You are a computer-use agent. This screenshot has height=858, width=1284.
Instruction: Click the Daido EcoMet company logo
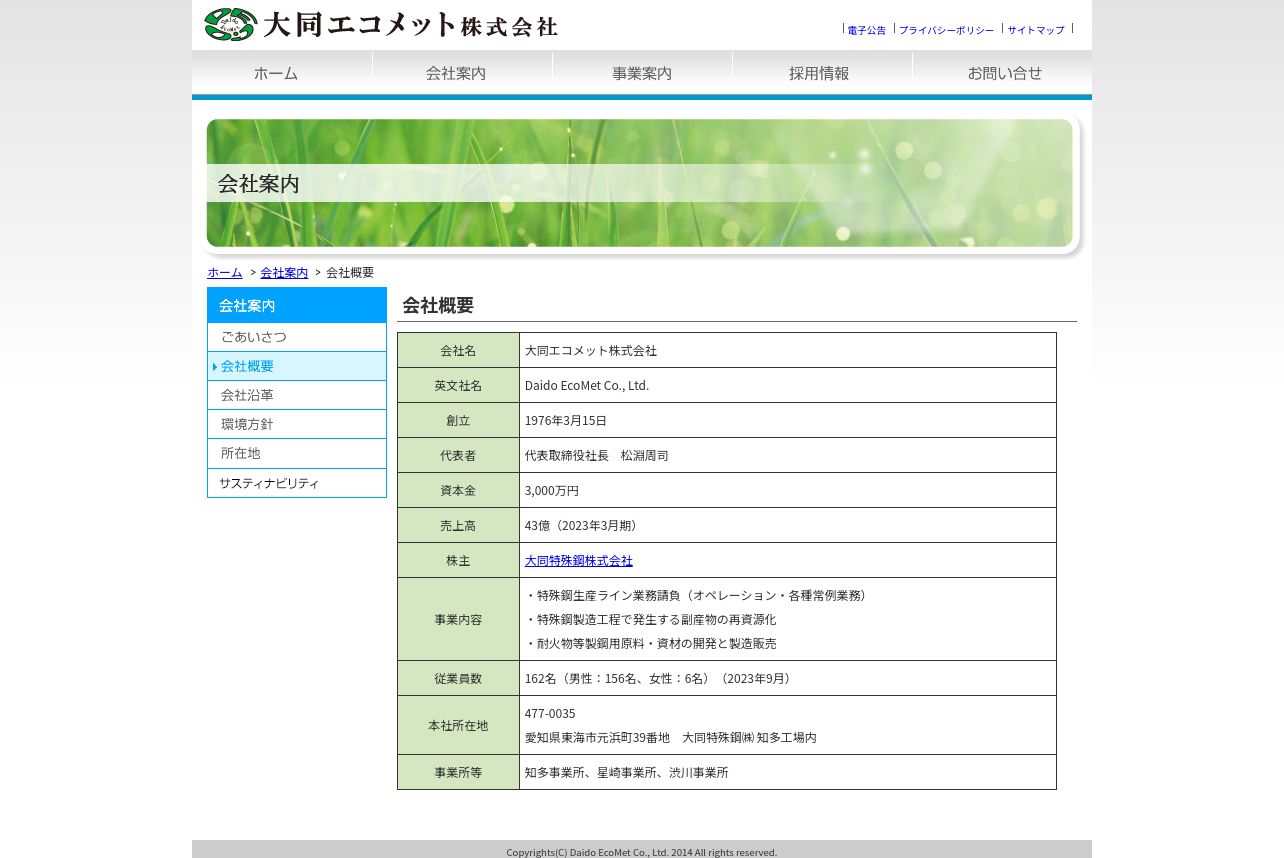[x=380, y=24]
